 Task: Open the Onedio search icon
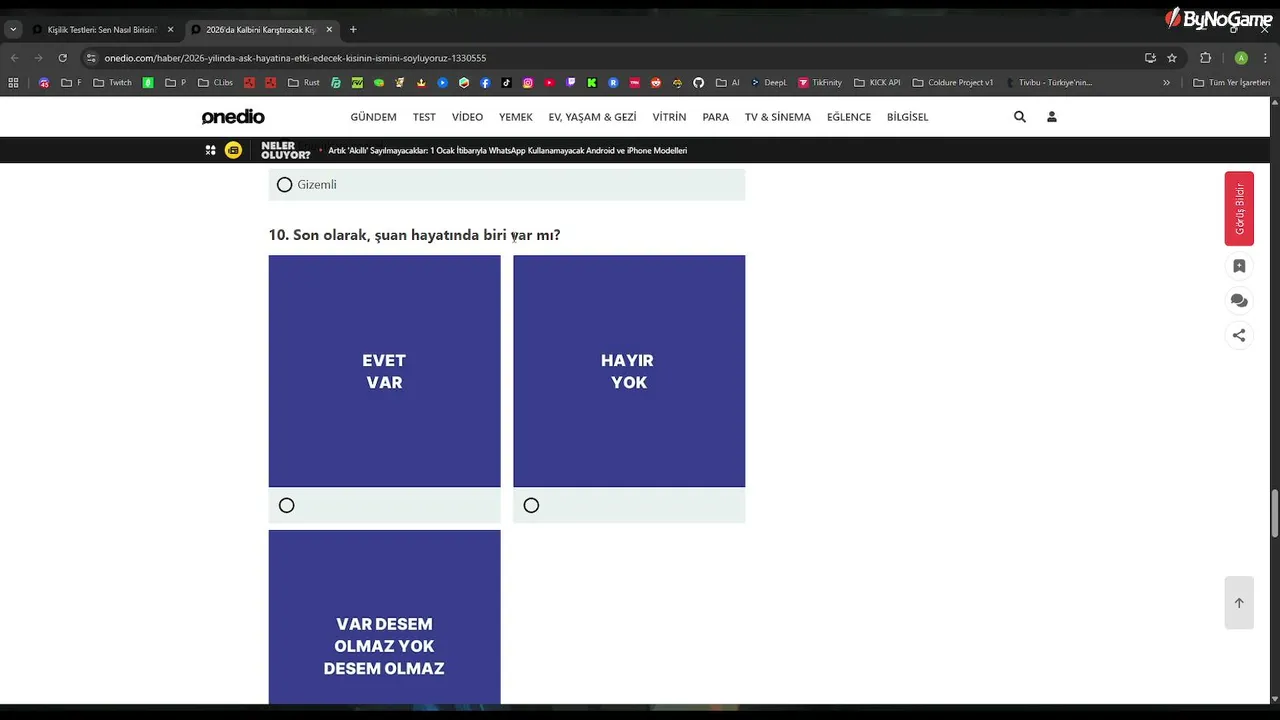point(1020,117)
